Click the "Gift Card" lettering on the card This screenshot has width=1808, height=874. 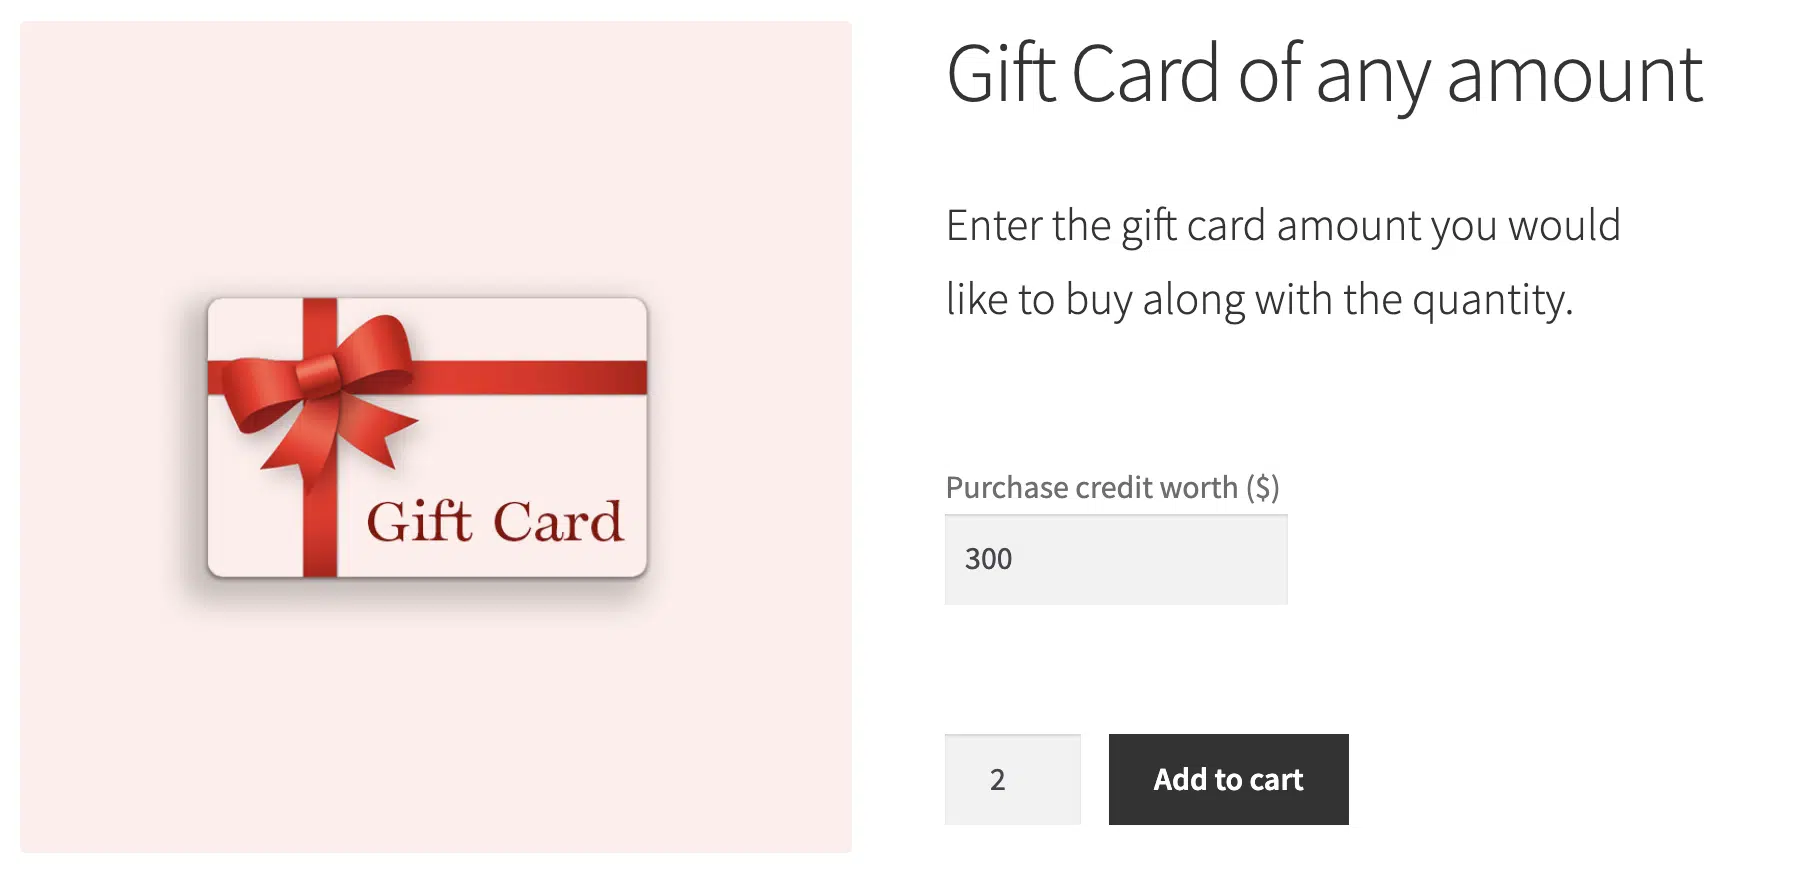[495, 522]
